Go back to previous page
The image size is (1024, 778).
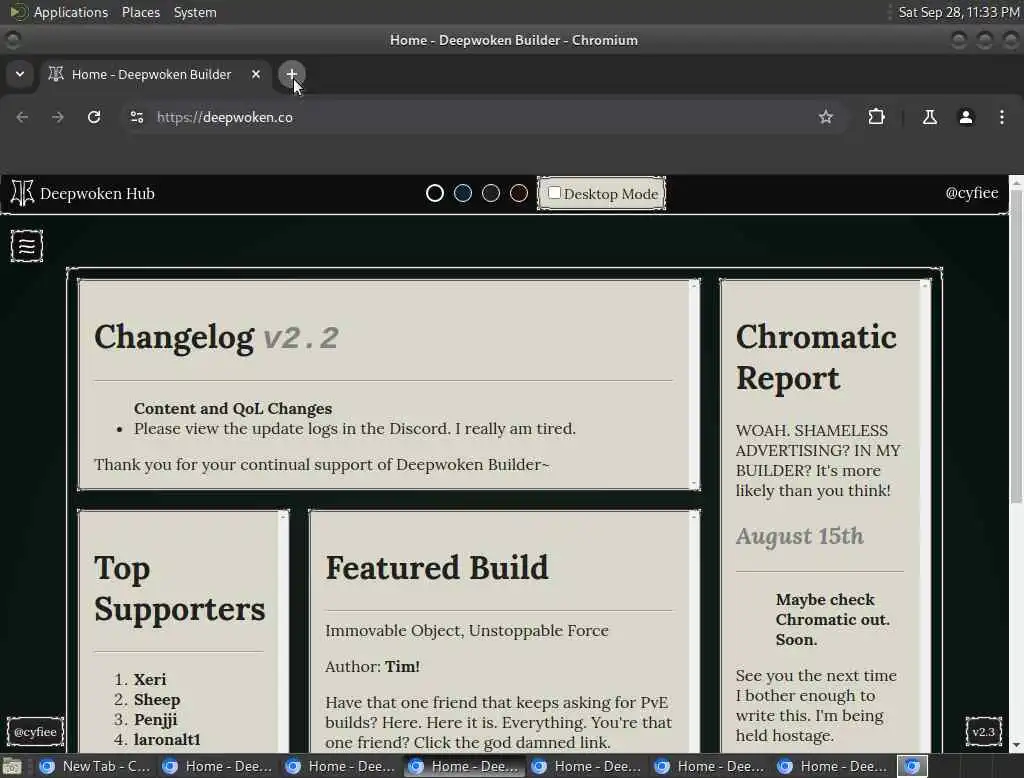click(22, 117)
